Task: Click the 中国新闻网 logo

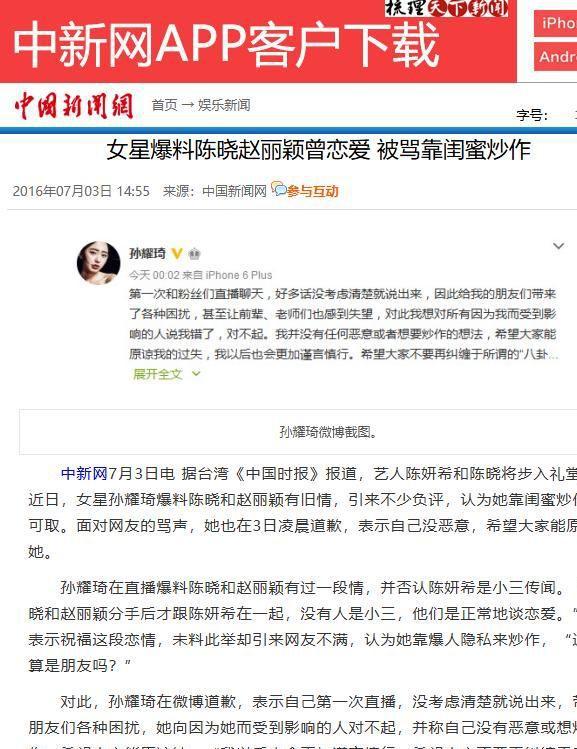Action: (x=73, y=105)
